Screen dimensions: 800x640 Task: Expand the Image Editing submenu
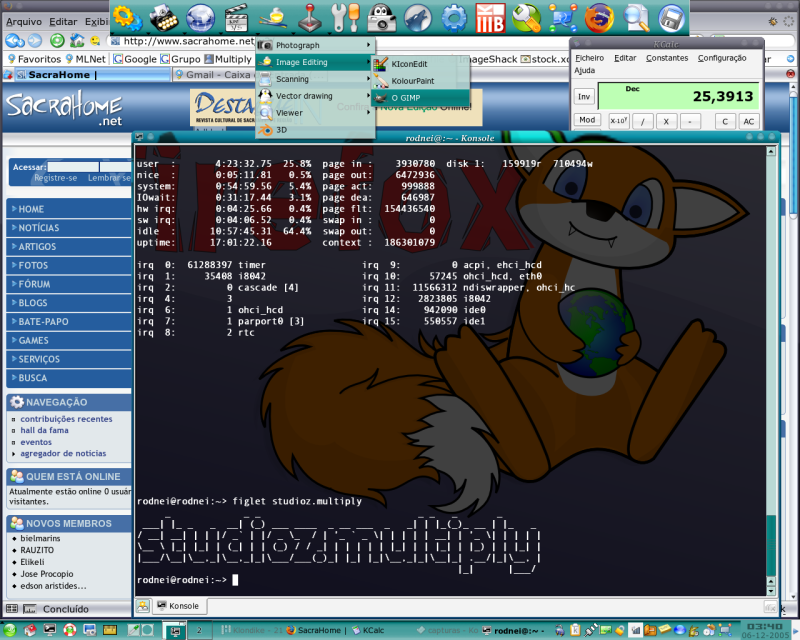tap(315, 62)
